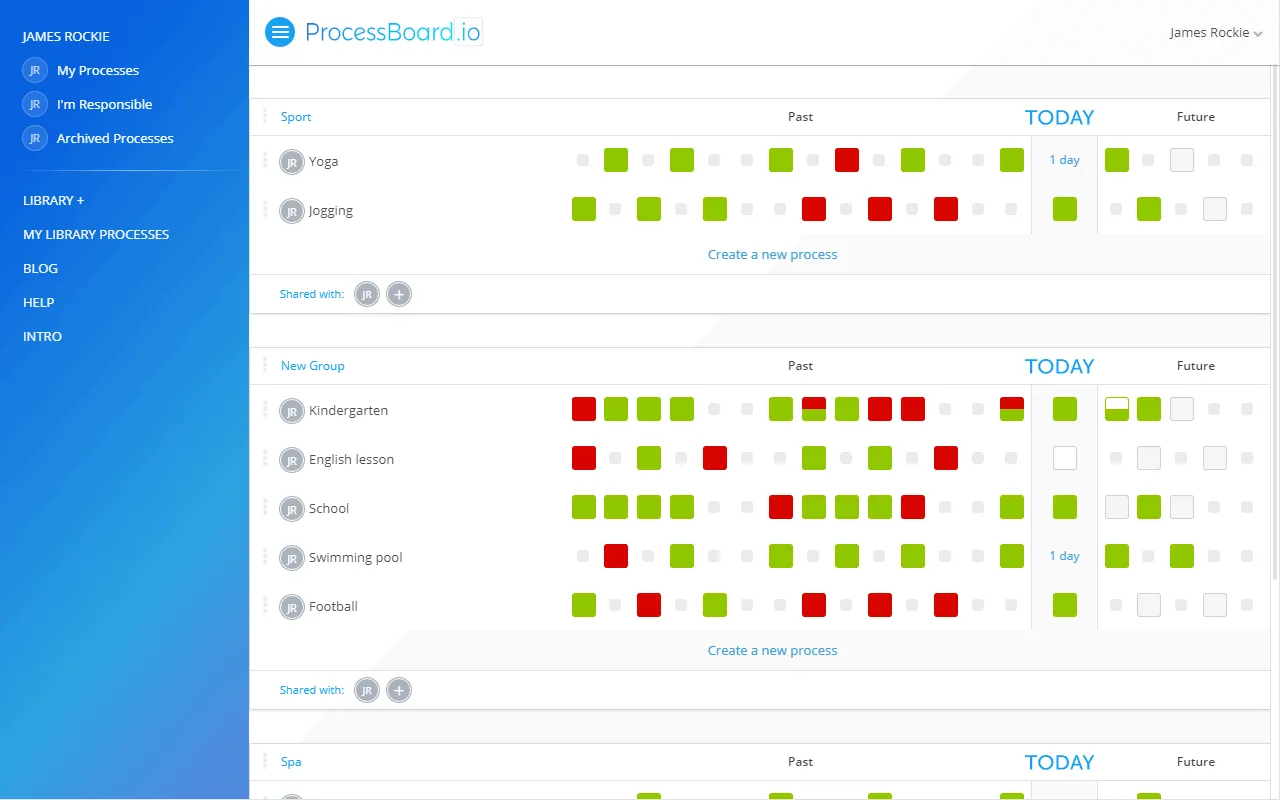The height and width of the screenshot is (800, 1280).
Task: Click the JR avatar beside the Yoga process
Action: point(291,161)
